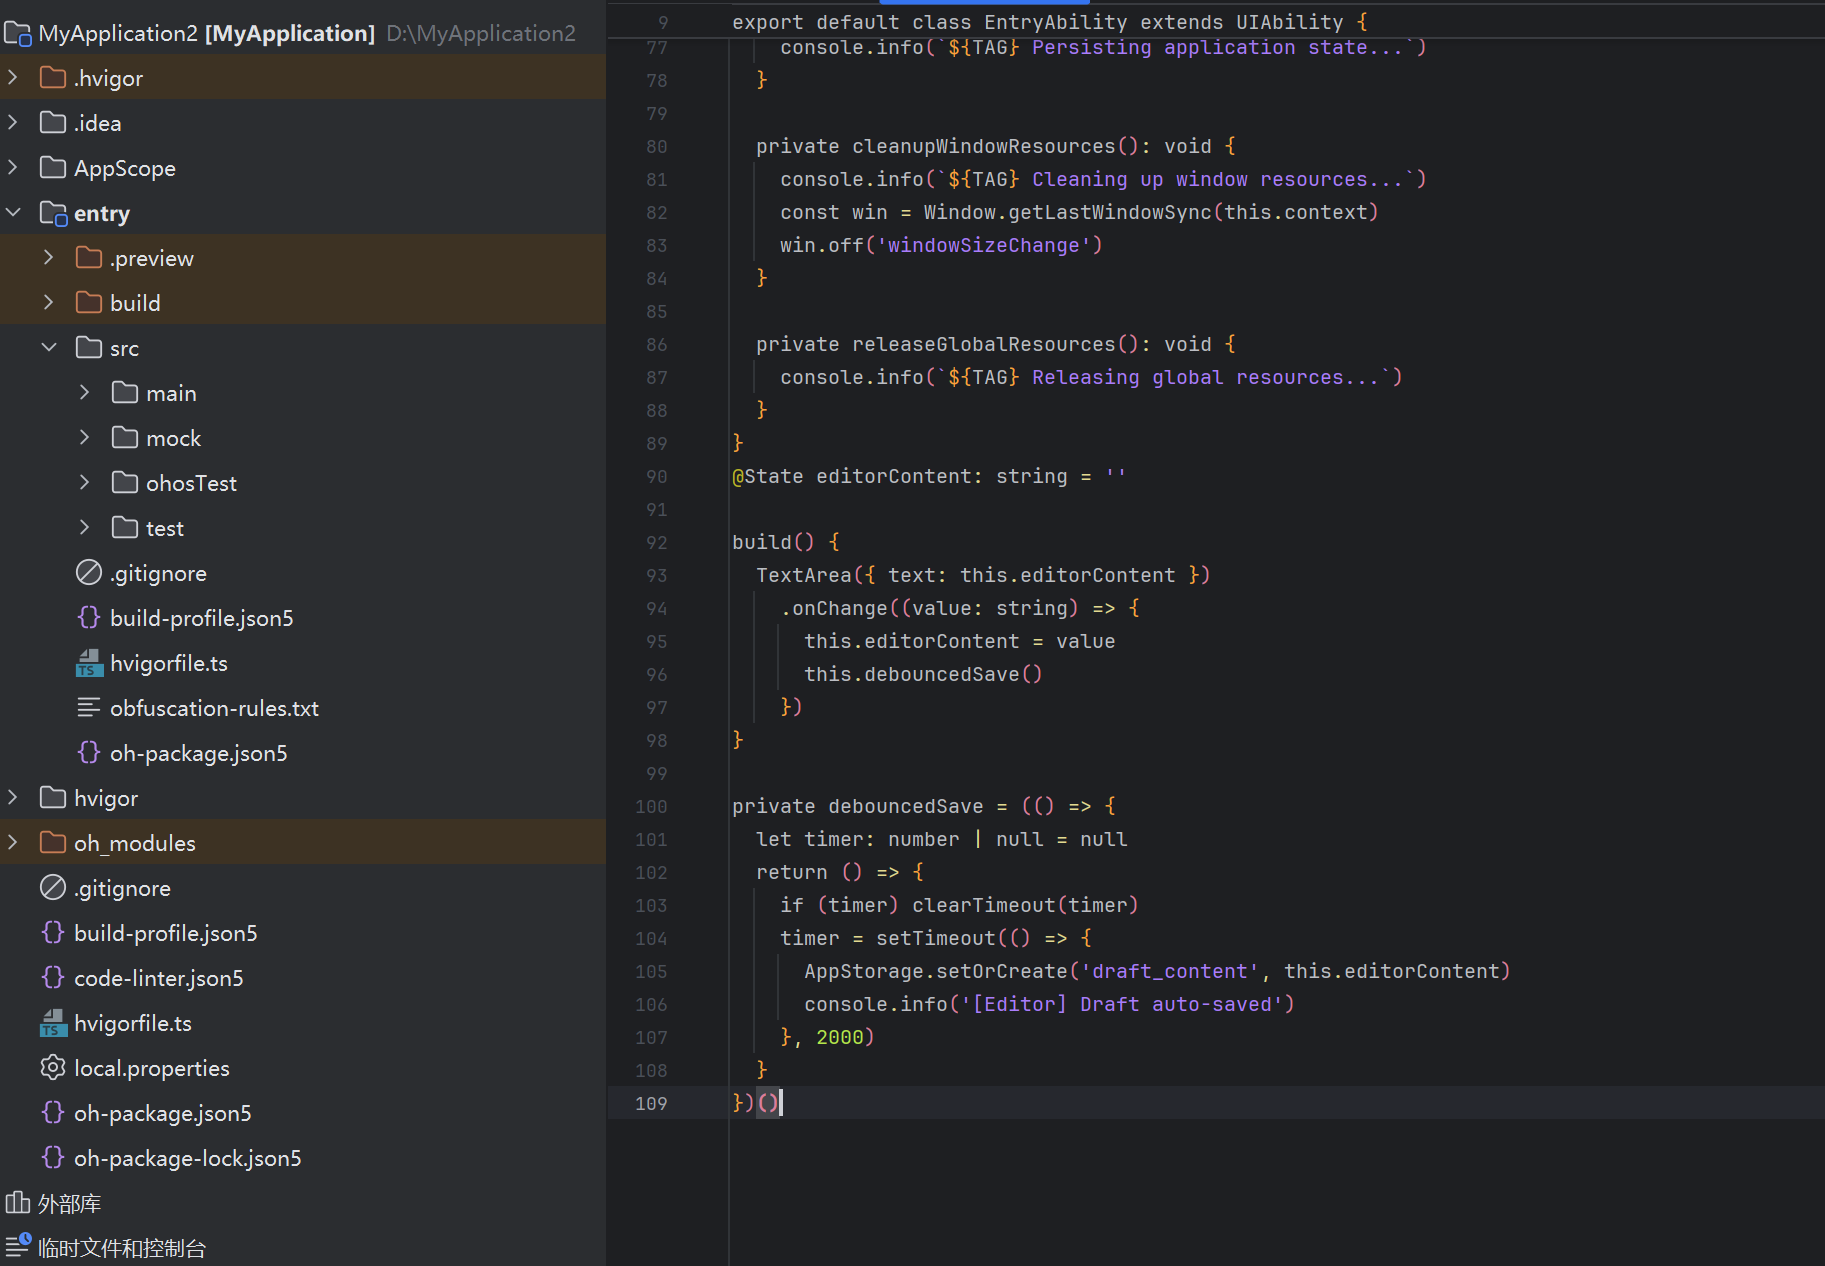Click the releaseGlobalResources method name
The height and width of the screenshot is (1266, 1825).
point(984,344)
